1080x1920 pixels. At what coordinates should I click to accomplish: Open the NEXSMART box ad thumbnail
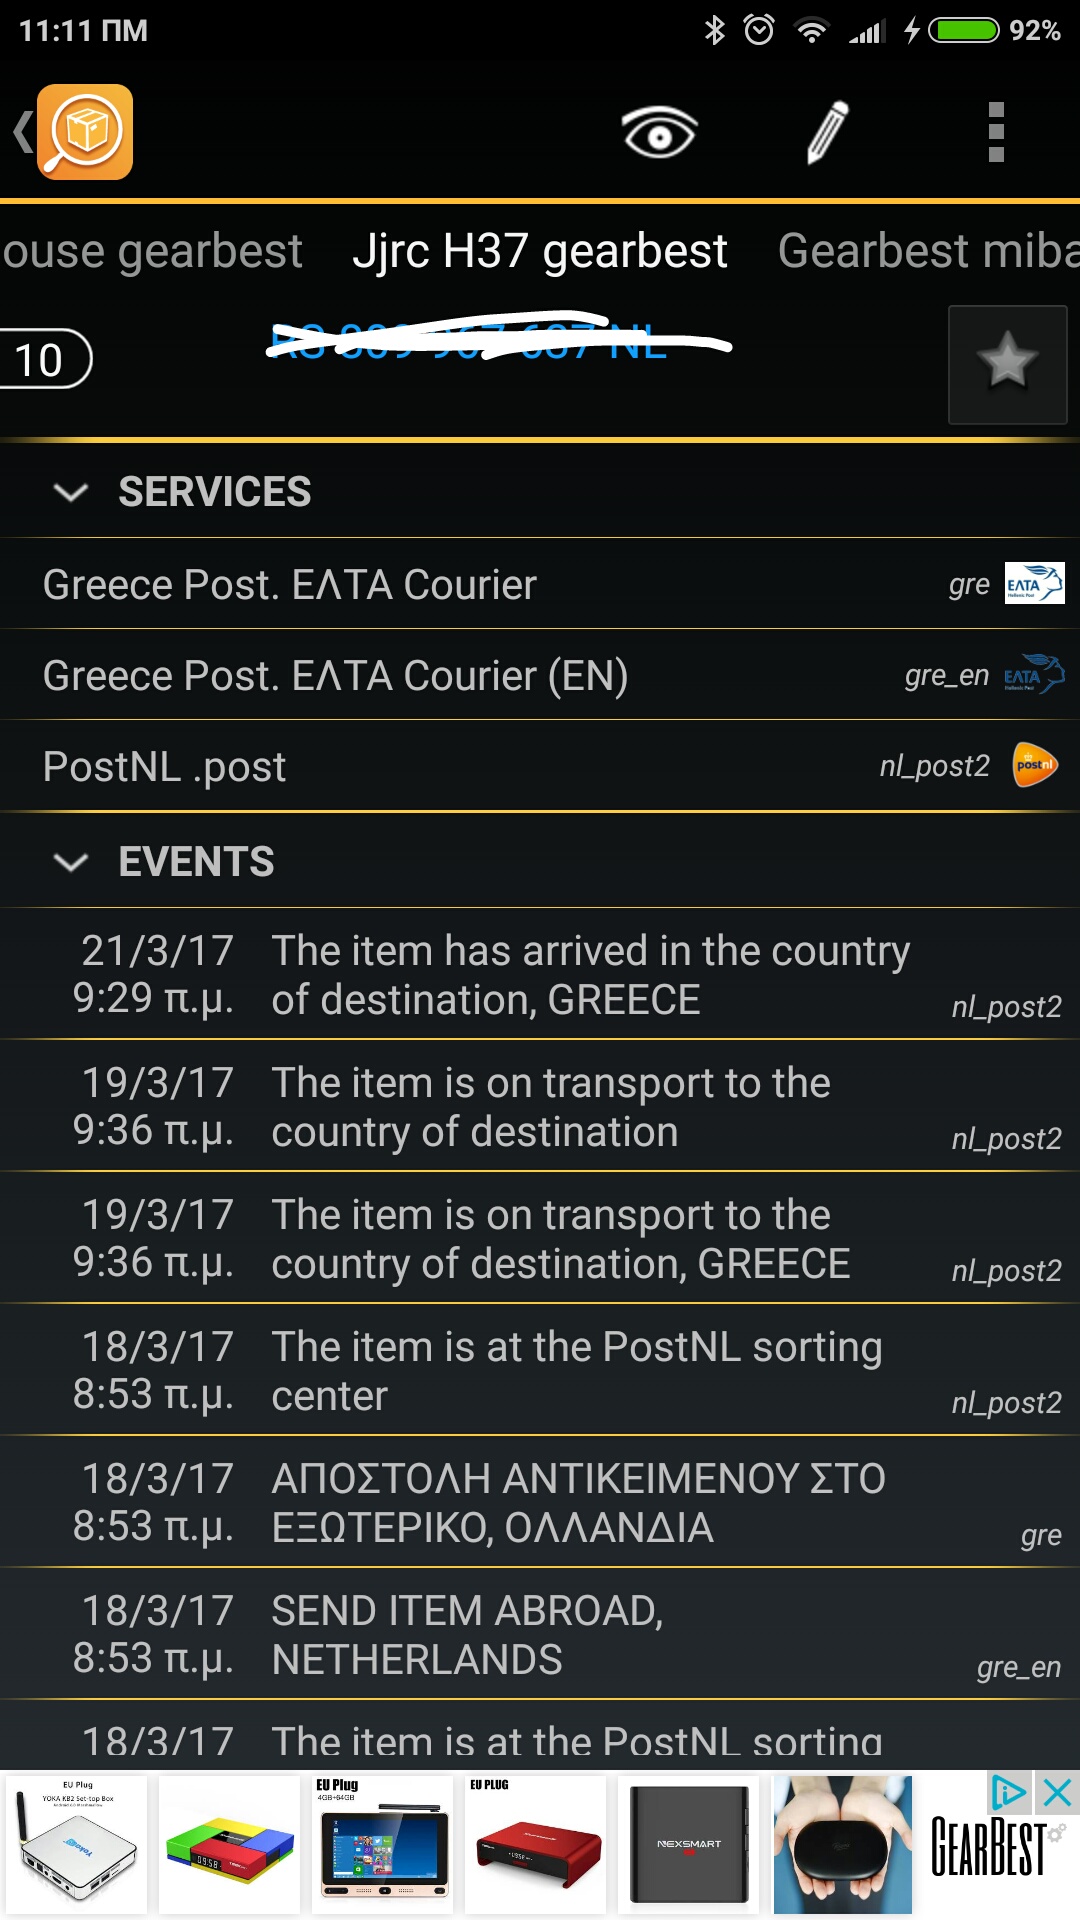point(688,1844)
